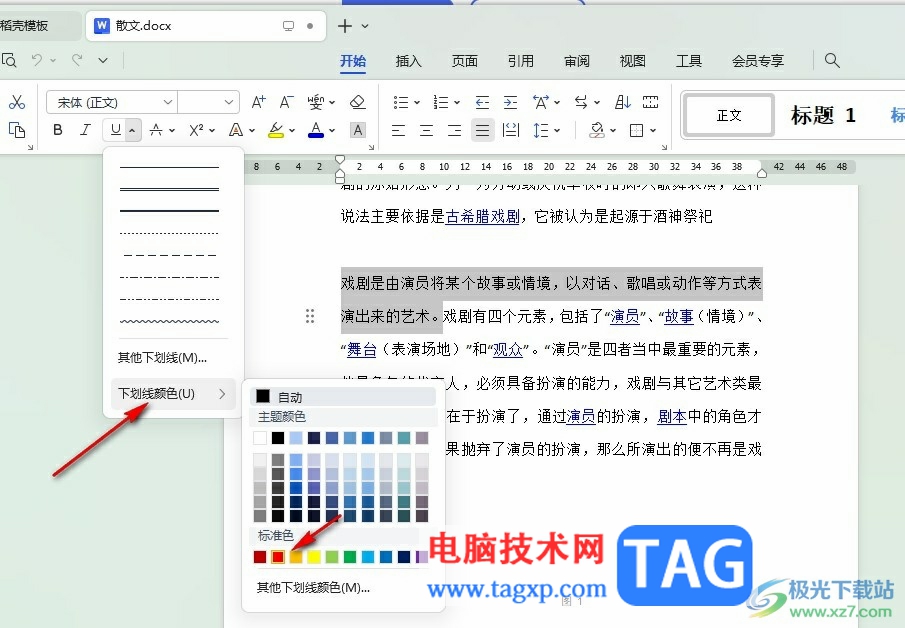The height and width of the screenshot is (628, 905).
Task: Click the strikethrough icon
Action: point(156,130)
